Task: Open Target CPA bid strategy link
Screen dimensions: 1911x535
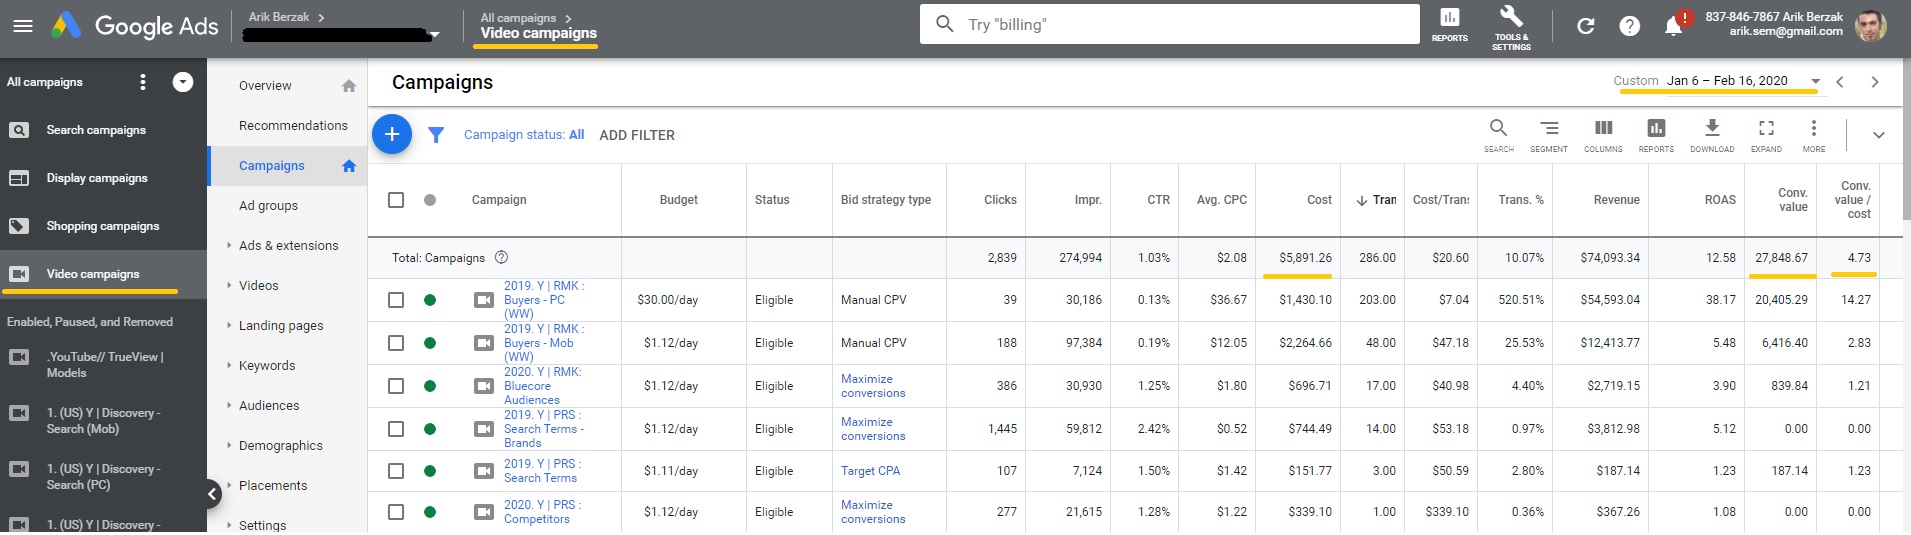Action: 870,471
